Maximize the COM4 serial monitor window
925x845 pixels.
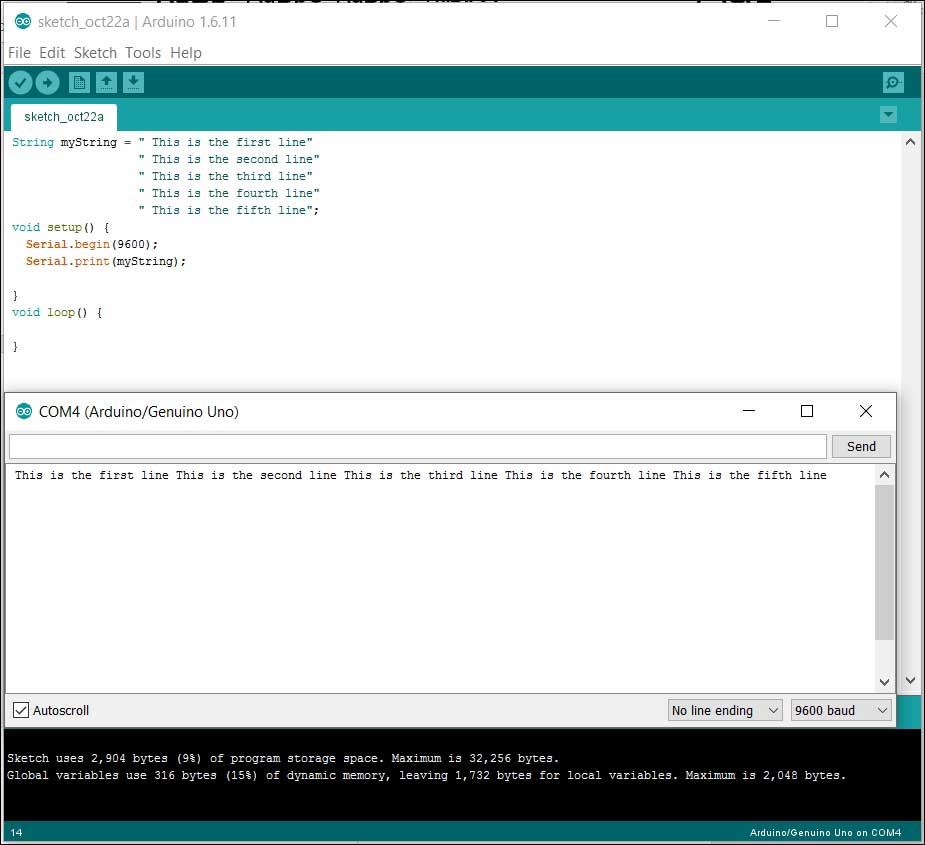(x=807, y=411)
